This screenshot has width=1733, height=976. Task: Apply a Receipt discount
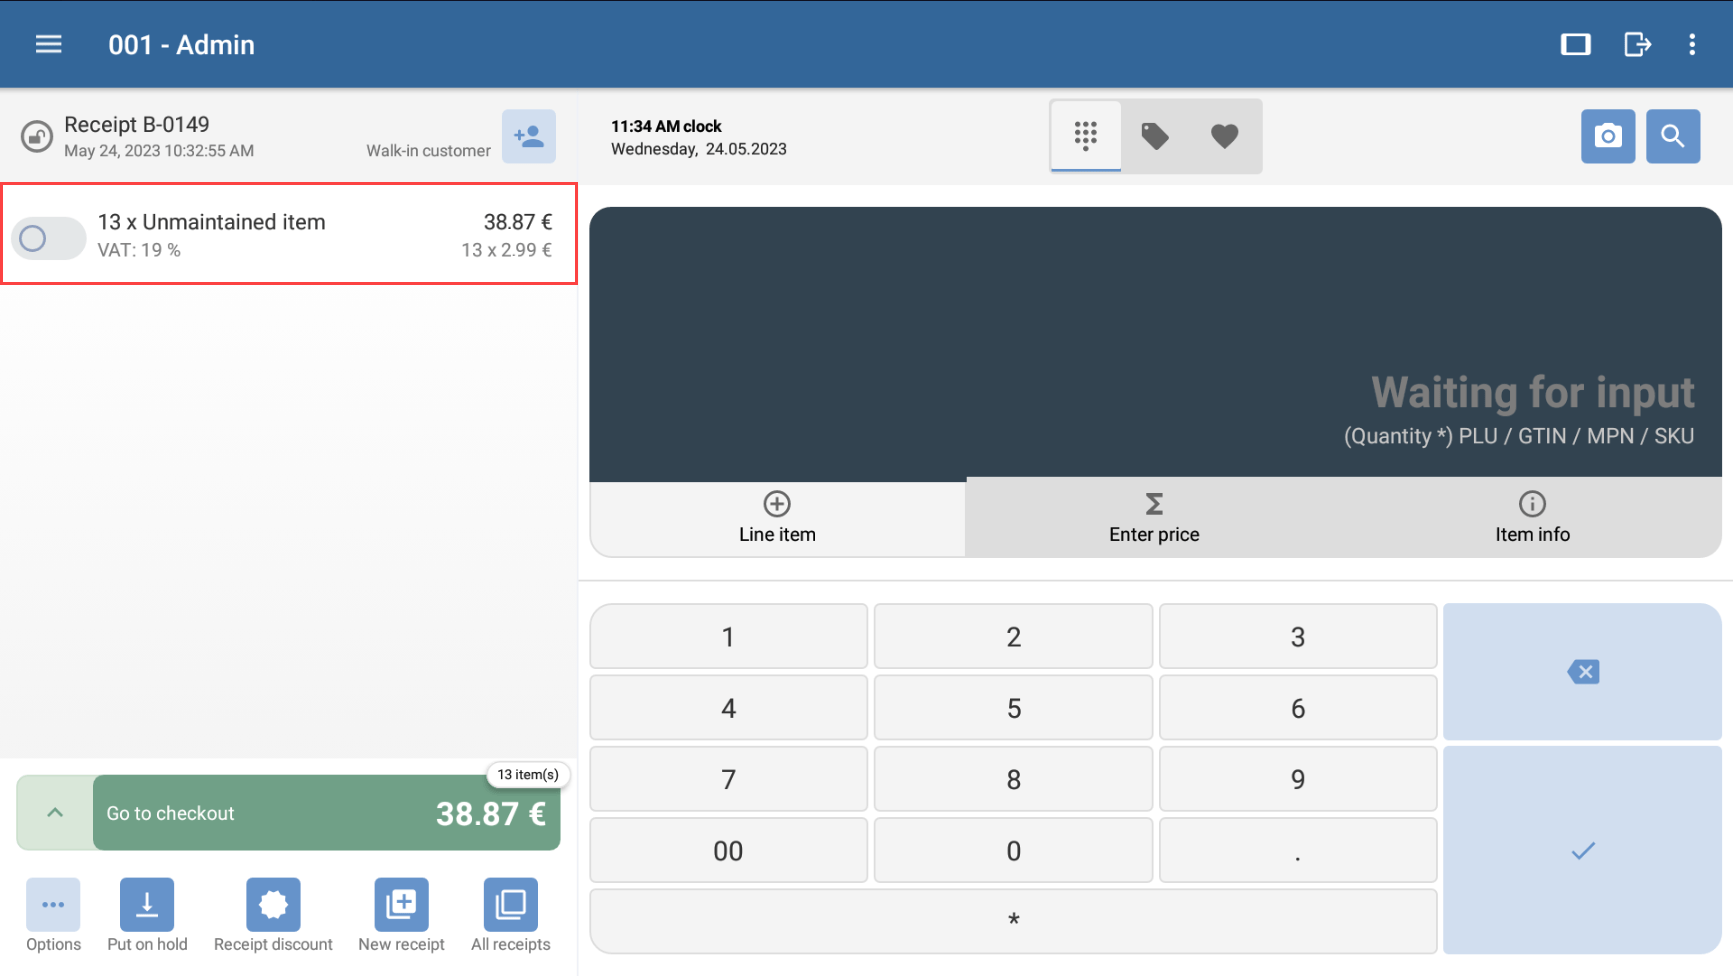(x=273, y=915)
